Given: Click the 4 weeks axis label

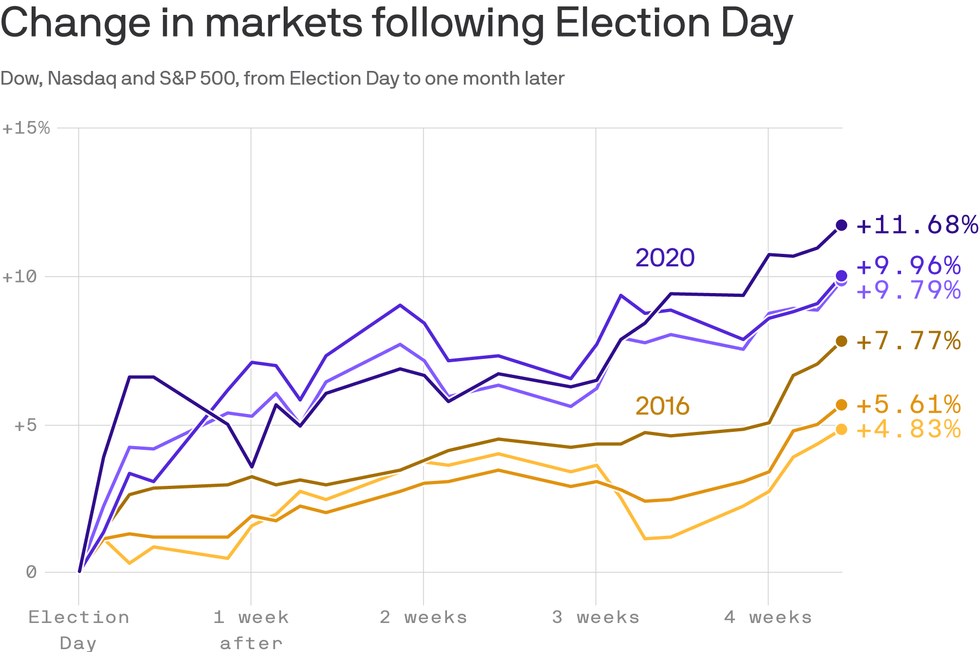Looking at the screenshot, I should point(768,618).
